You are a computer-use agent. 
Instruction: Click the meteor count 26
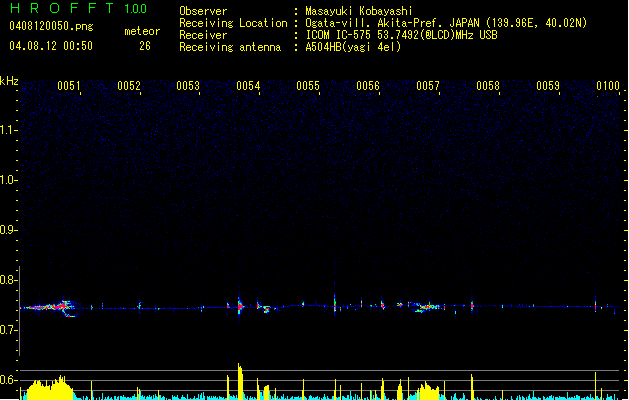pyautogui.click(x=145, y=46)
